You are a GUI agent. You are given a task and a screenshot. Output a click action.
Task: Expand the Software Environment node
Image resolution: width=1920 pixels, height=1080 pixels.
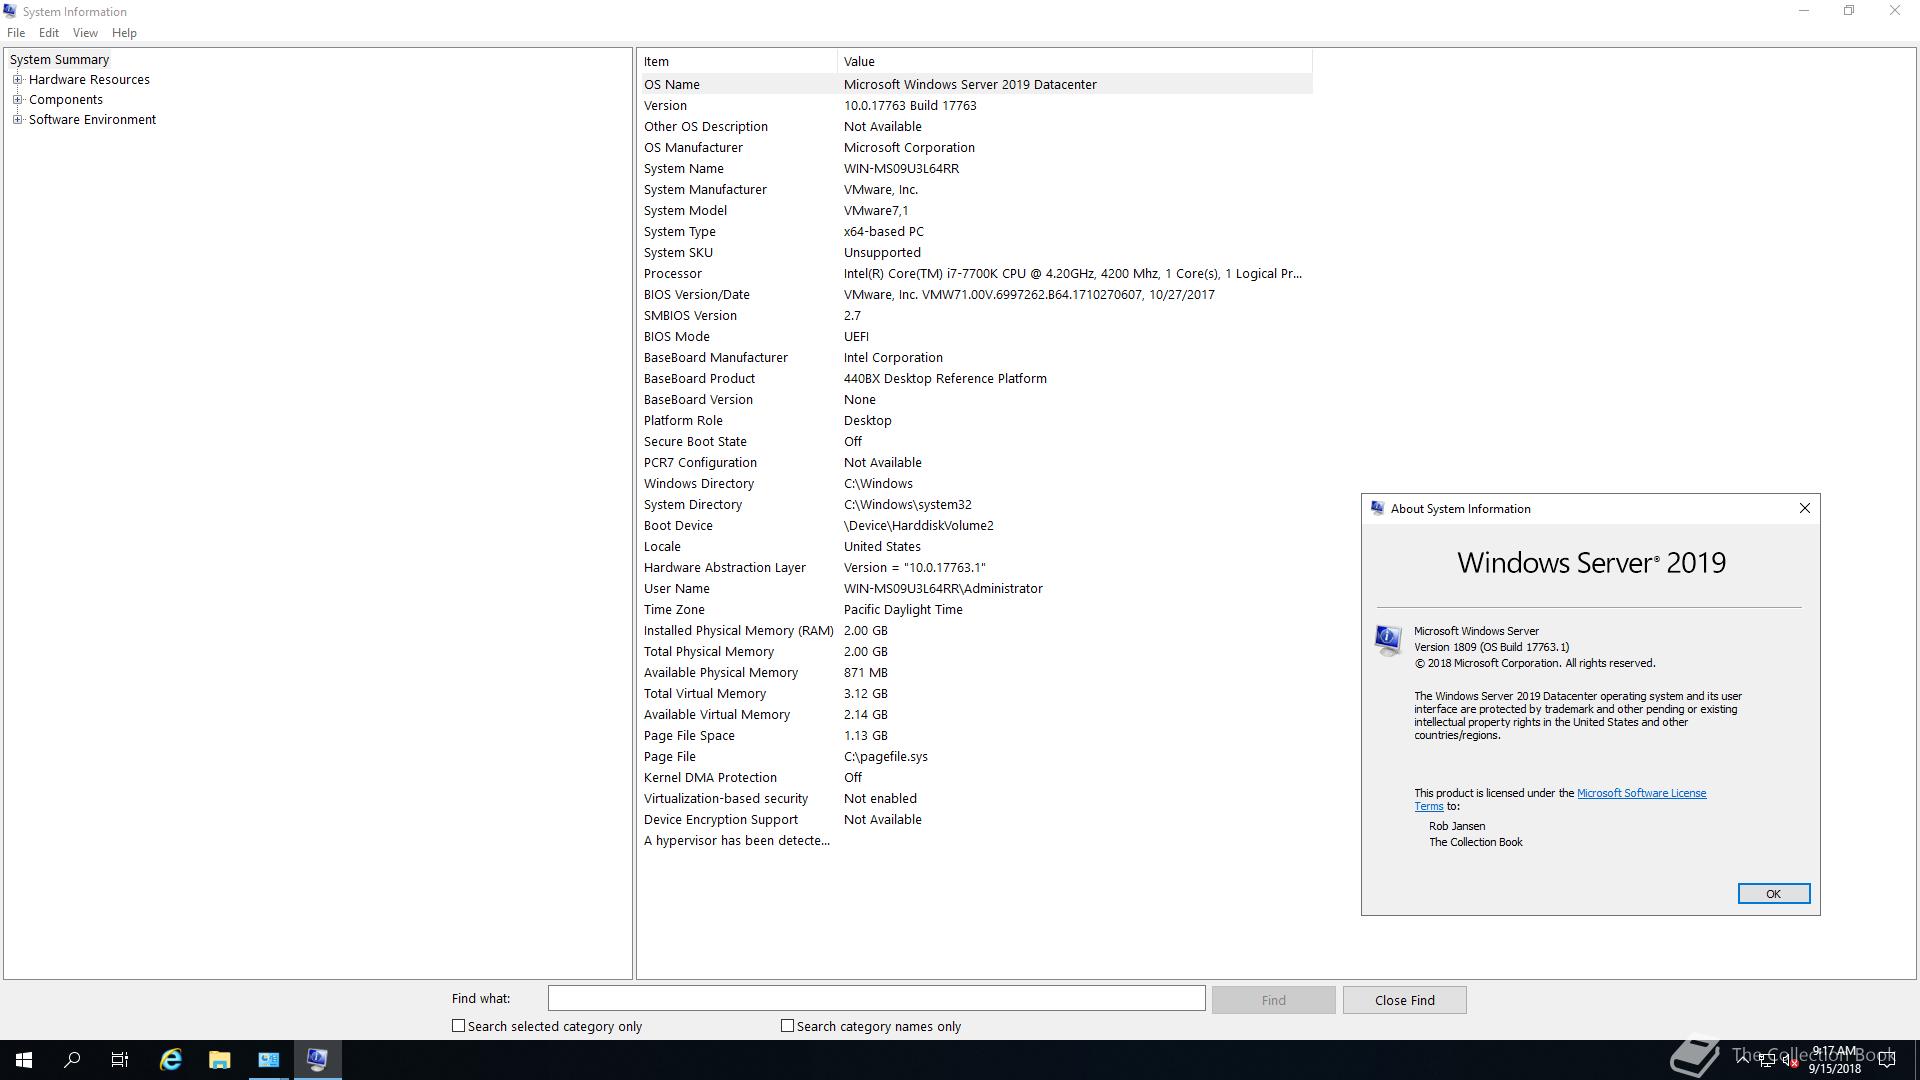tap(17, 119)
